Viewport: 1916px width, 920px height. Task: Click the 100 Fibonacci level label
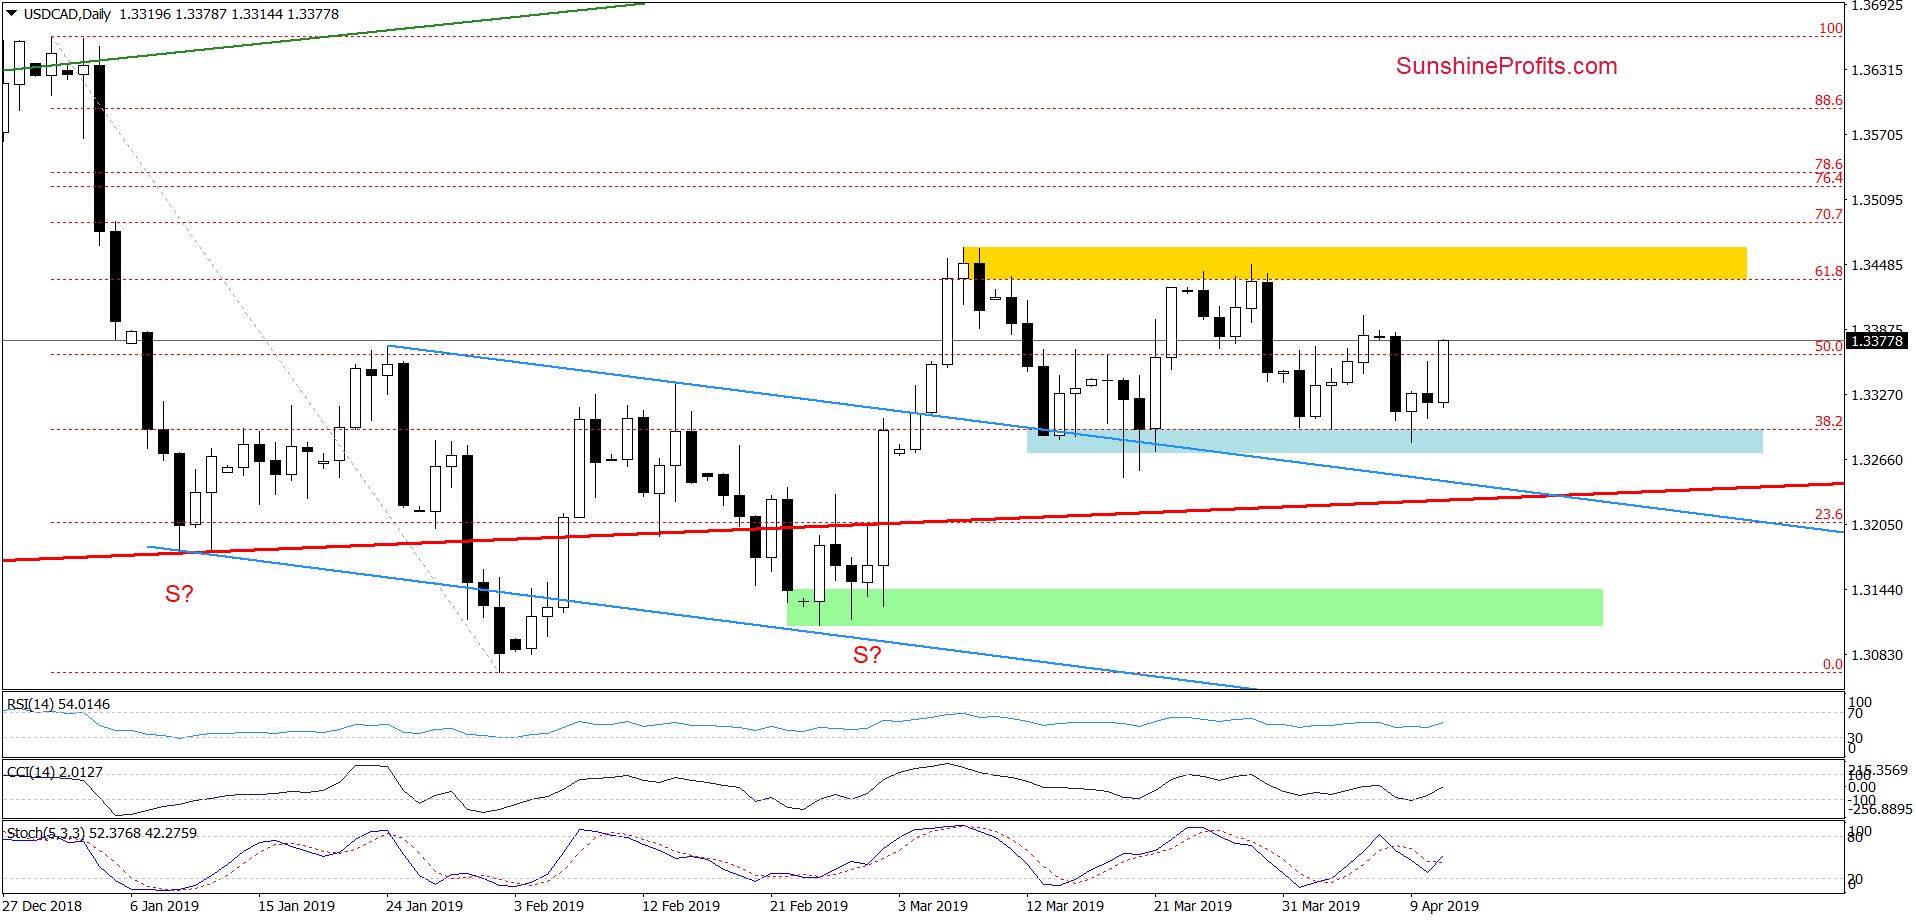coord(1830,28)
